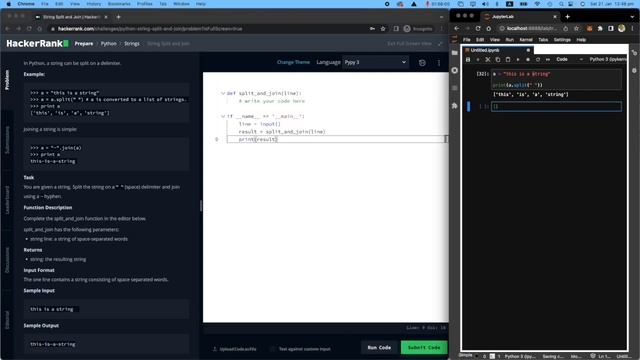The image size is (640, 360).
Task: Open JupyterLab Edit menu
Action: [x=480, y=40]
